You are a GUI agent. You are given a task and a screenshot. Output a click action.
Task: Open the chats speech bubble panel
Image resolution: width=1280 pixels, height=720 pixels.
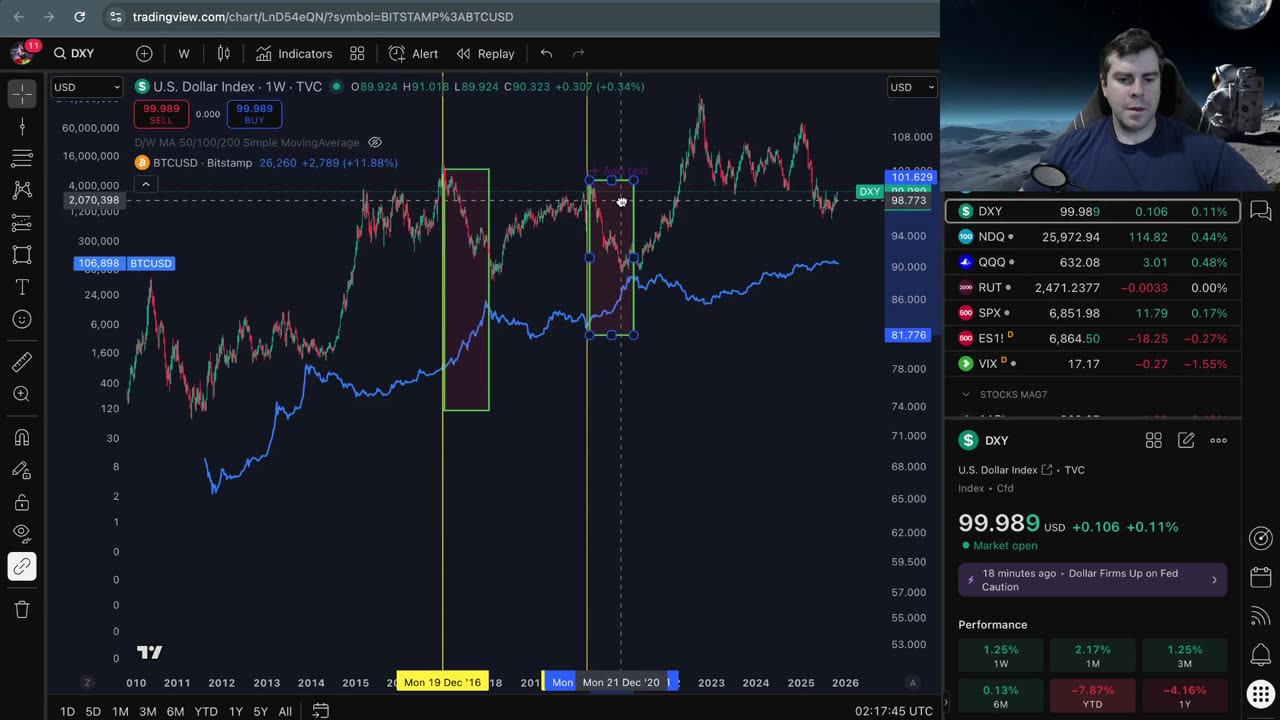click(1261, 211)
